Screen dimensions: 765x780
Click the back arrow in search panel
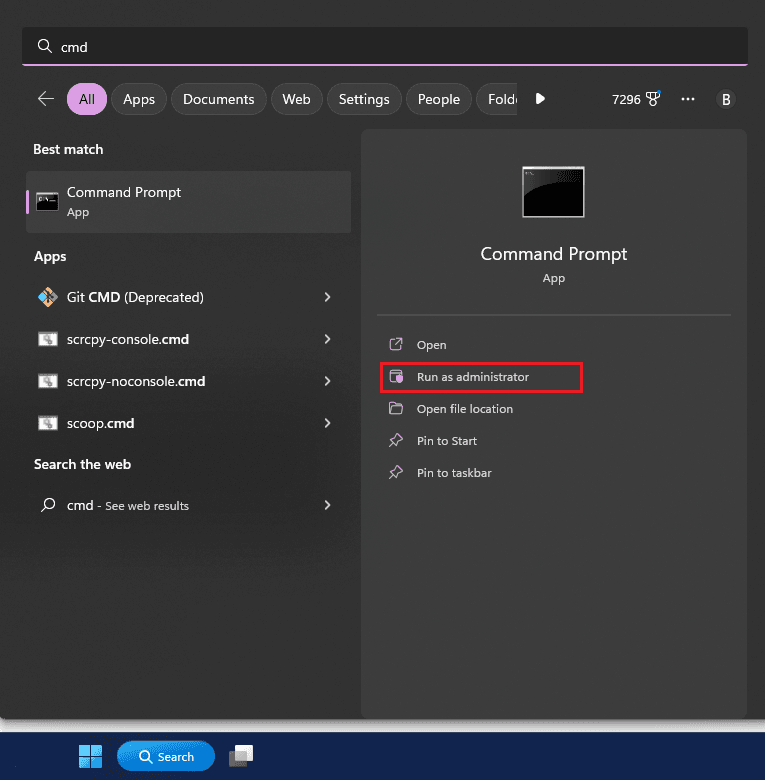pos(45,99)
